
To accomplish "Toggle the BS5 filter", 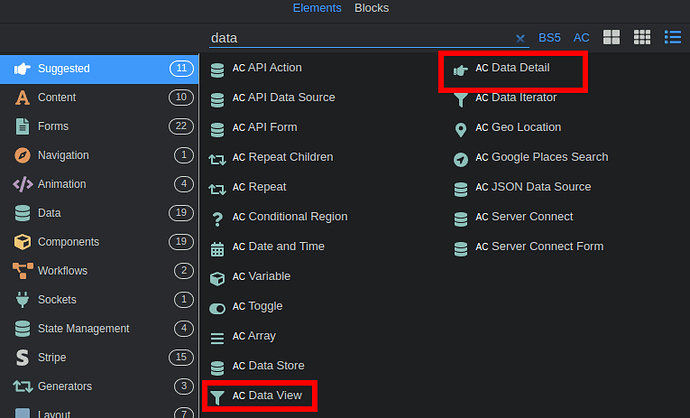I will pos(549,38).
